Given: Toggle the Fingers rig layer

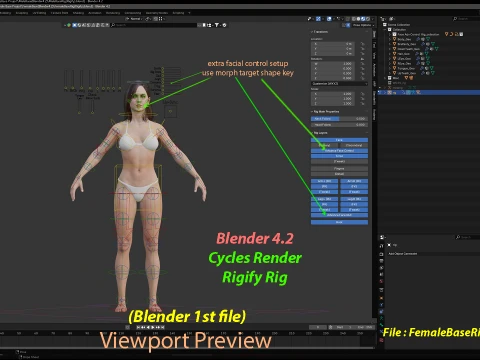Looking at the screenshot, I should 339,169.
